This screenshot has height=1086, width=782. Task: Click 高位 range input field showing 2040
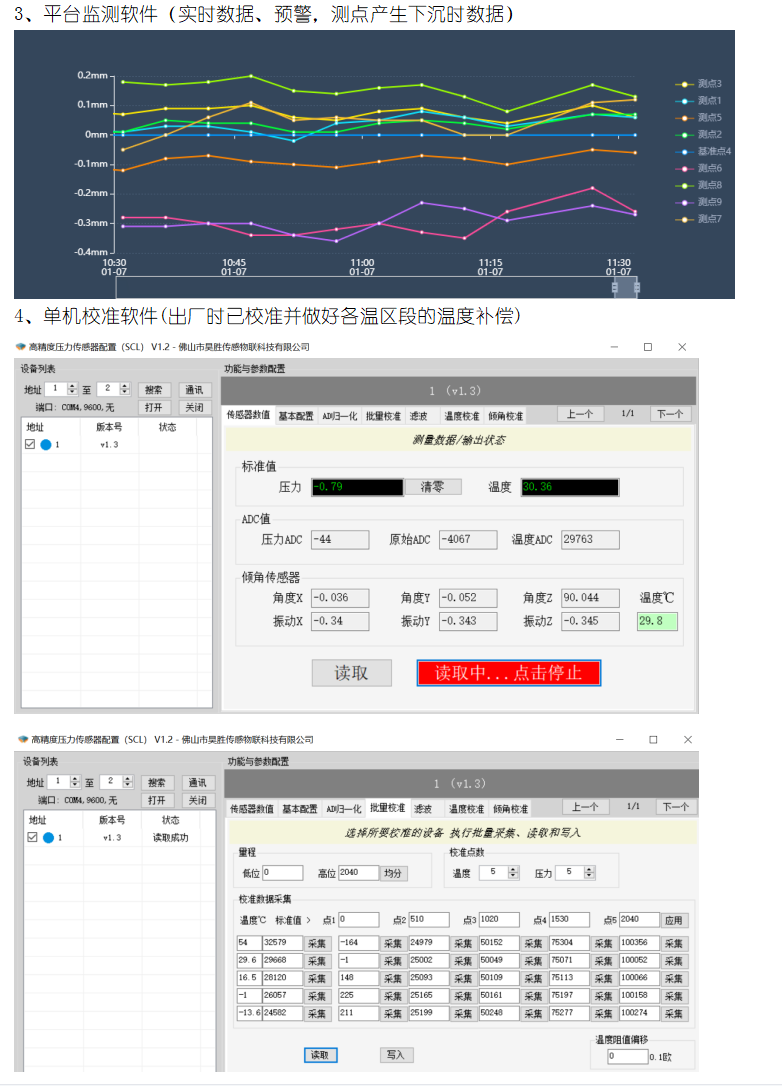click(x=358, y=873)
